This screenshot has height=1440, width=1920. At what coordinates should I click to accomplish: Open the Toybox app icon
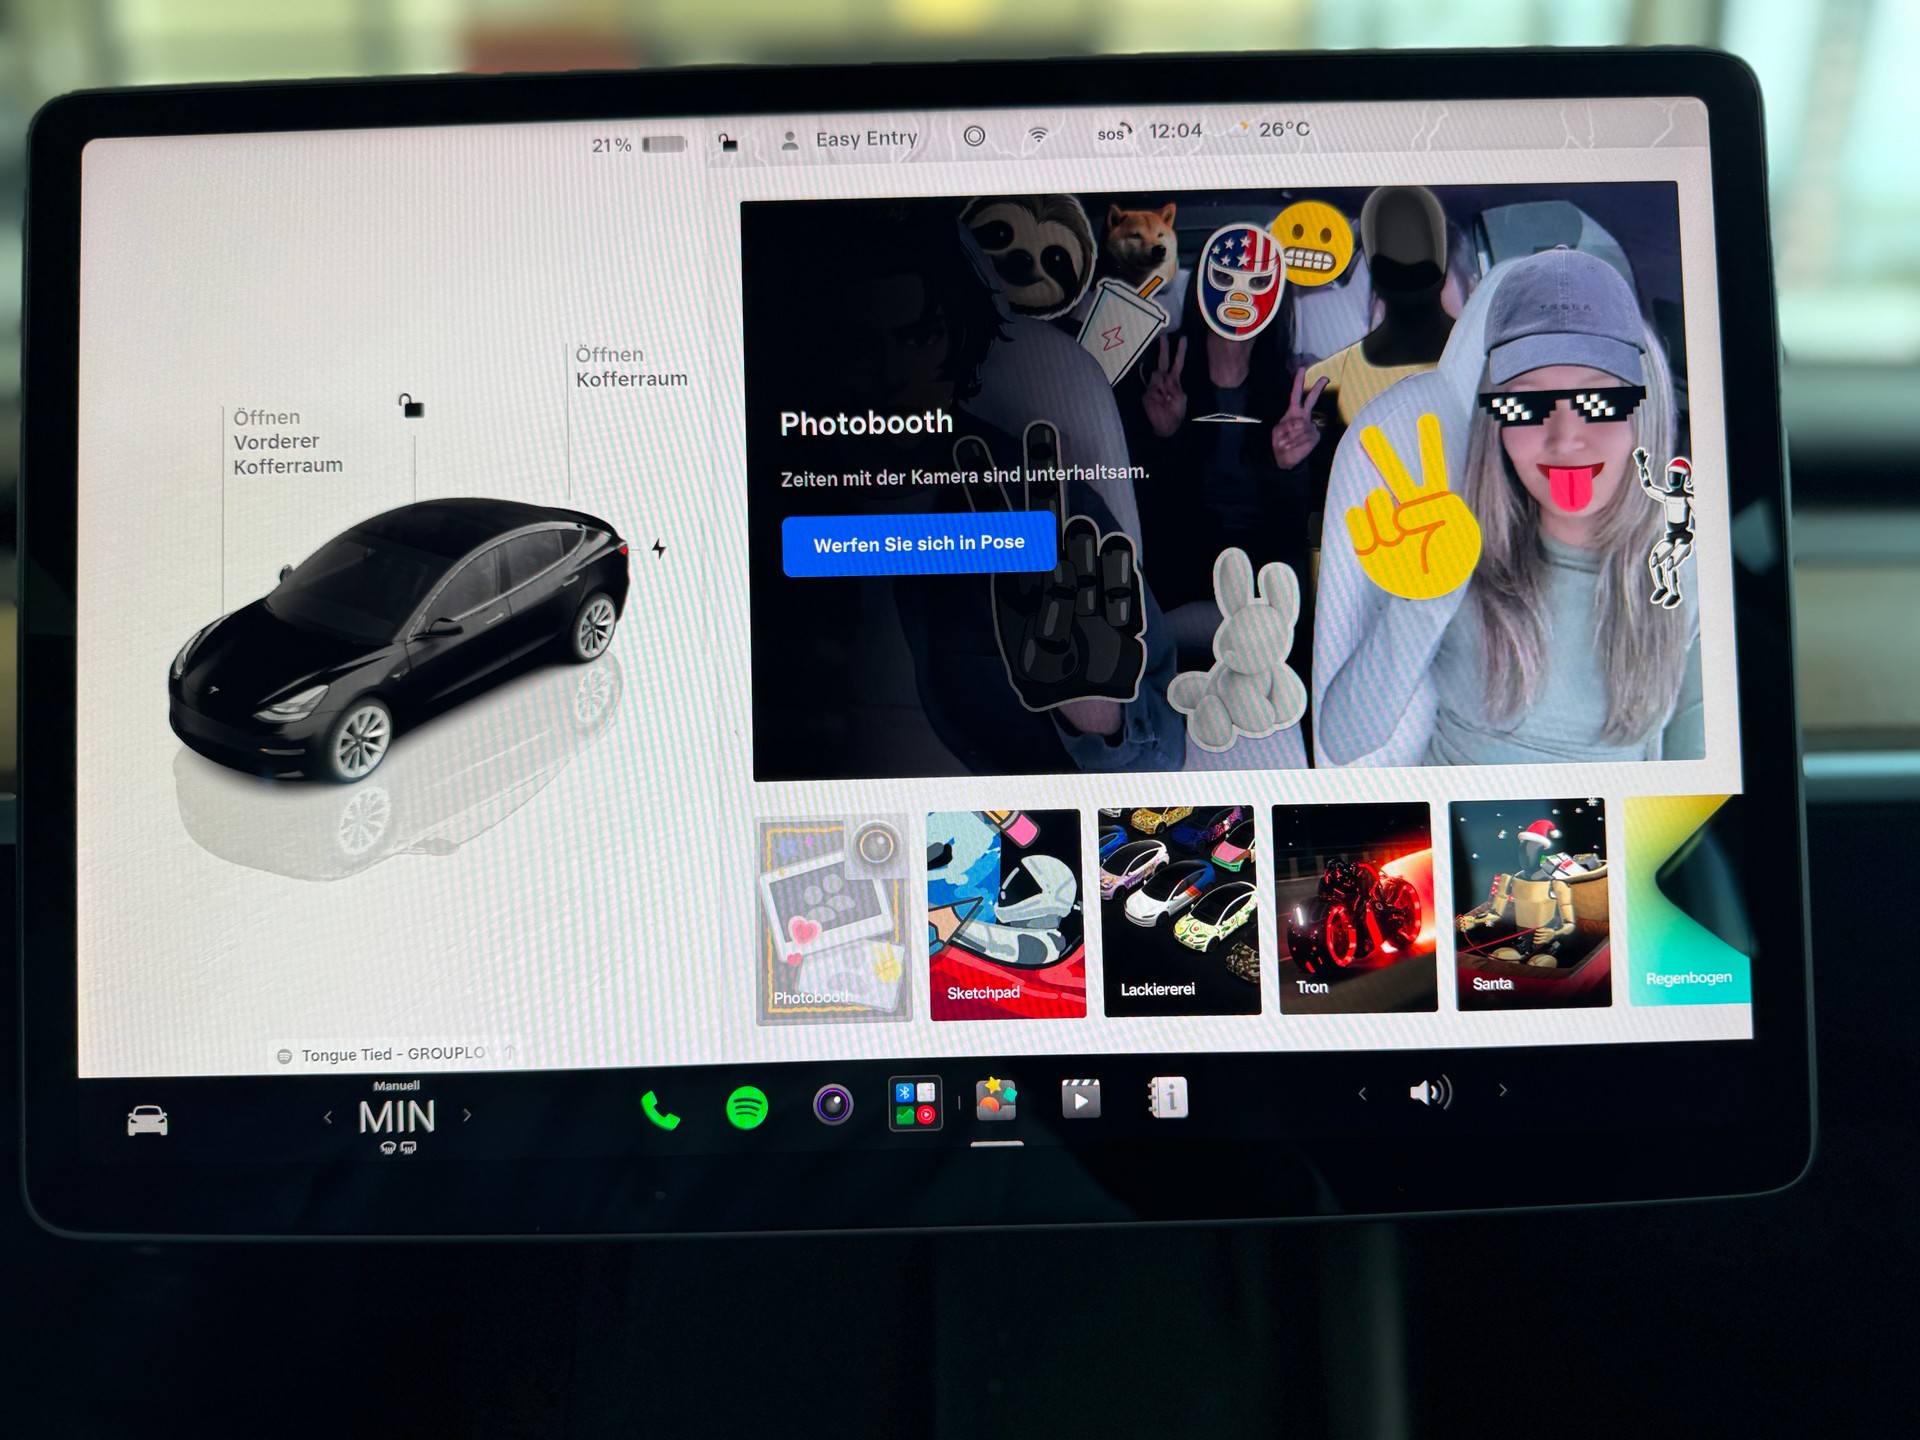coord(996,1099)
